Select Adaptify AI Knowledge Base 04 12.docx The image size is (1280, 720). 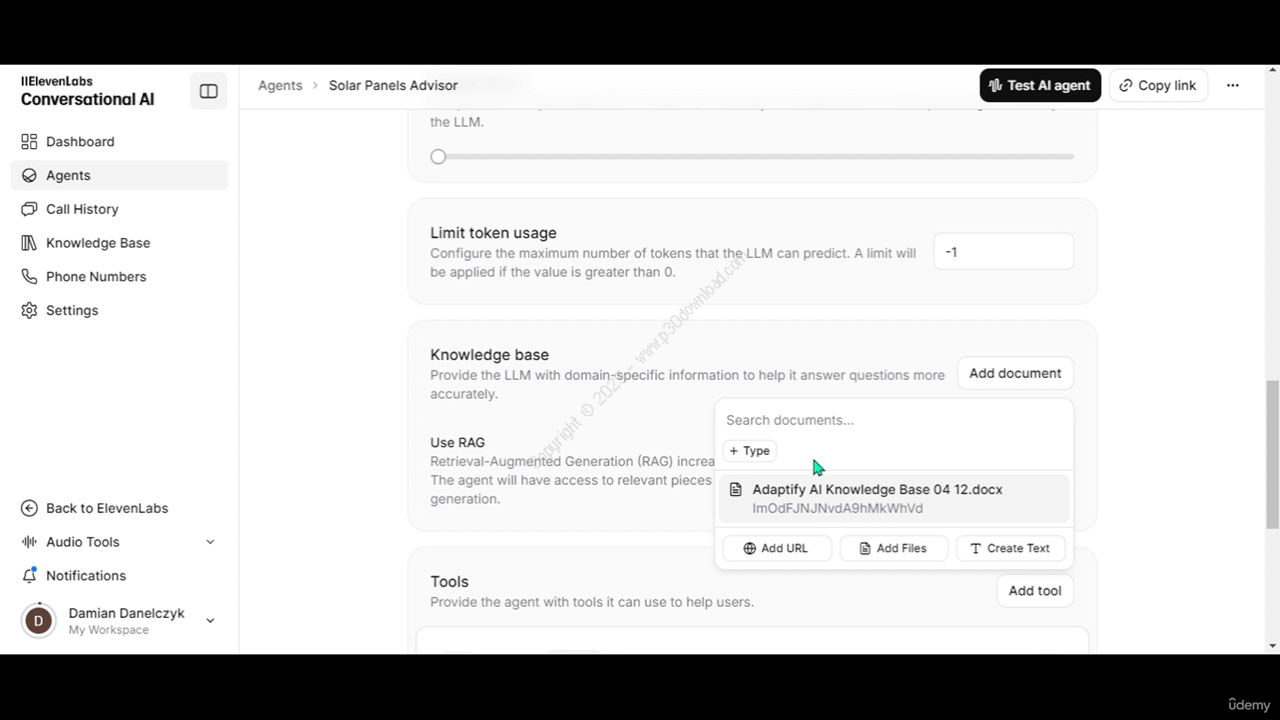click(894, 498)
